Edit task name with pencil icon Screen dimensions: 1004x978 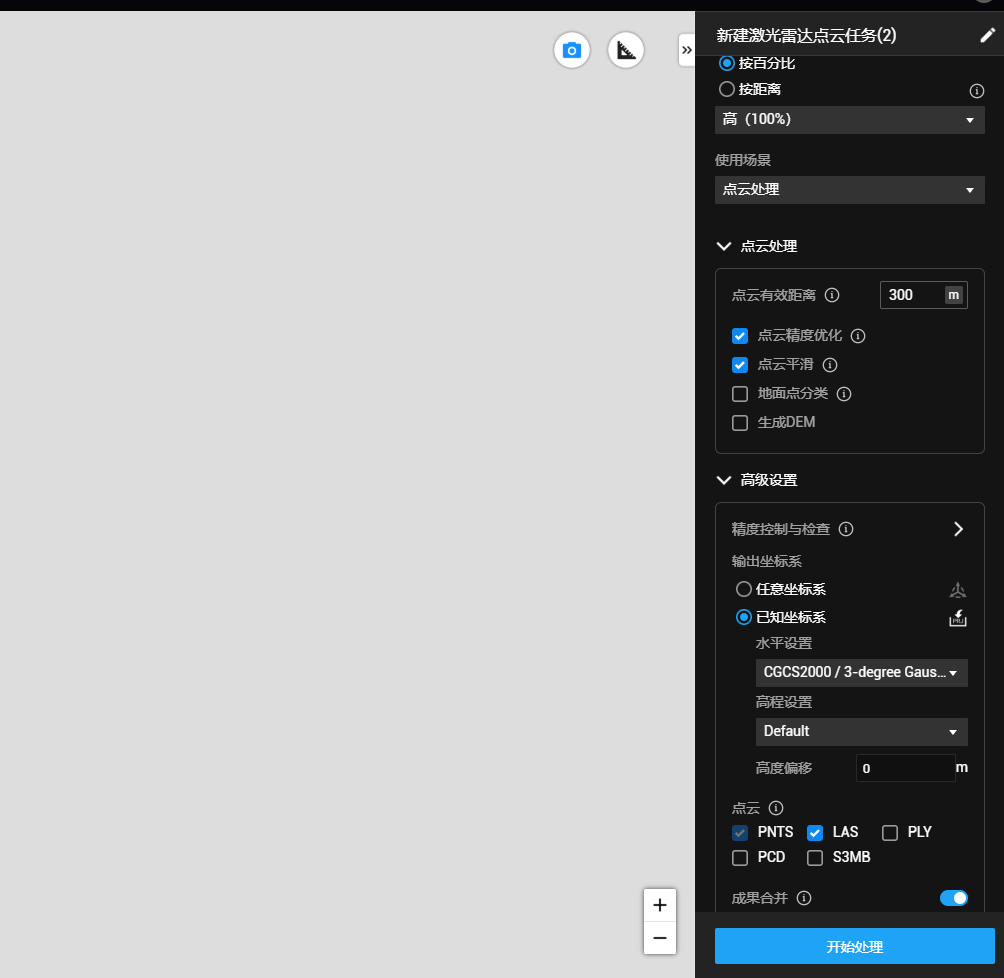point(987,35)
